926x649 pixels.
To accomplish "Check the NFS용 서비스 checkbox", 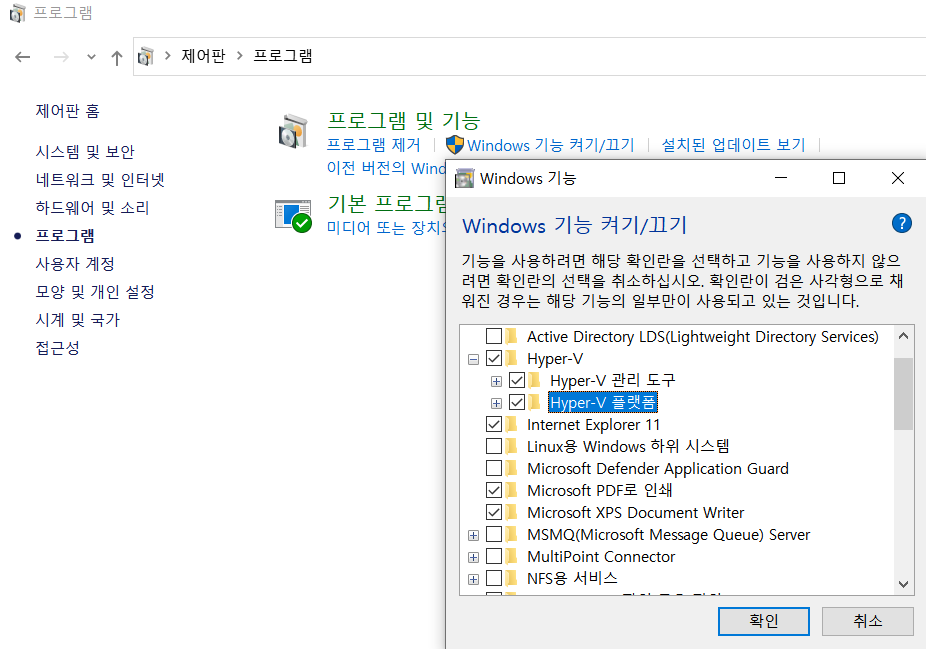I will 494,578.
